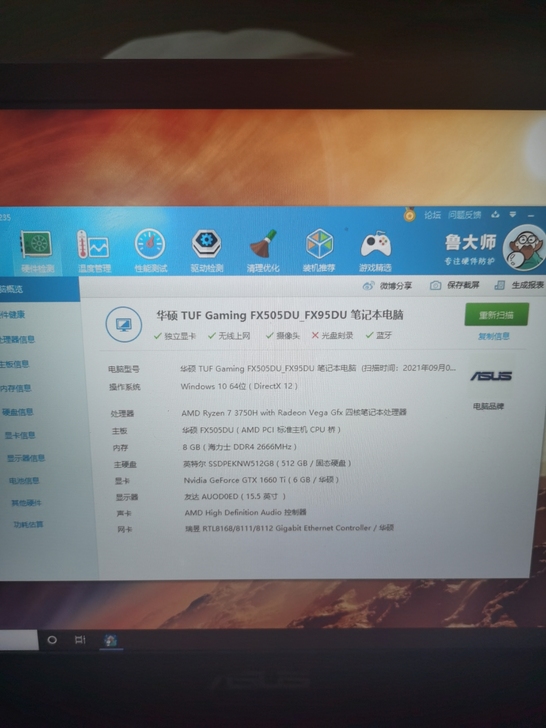The width and height of the screenshot is (546, 728).
Task: Open Task View from taskbar
Action: (x=80, y=640)
